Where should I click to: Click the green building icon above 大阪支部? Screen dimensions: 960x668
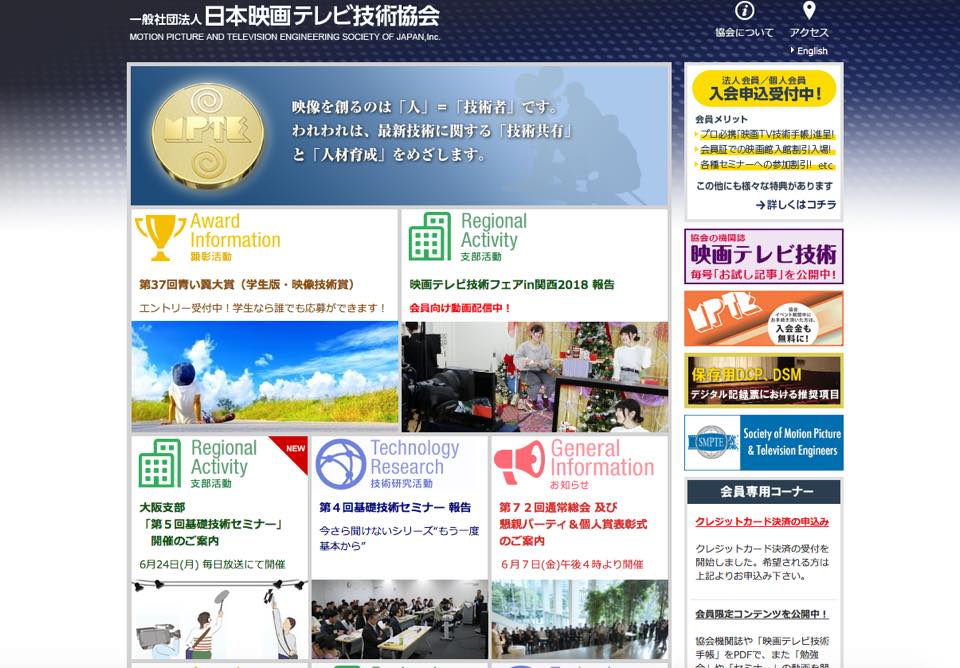[x=160, y=463]
